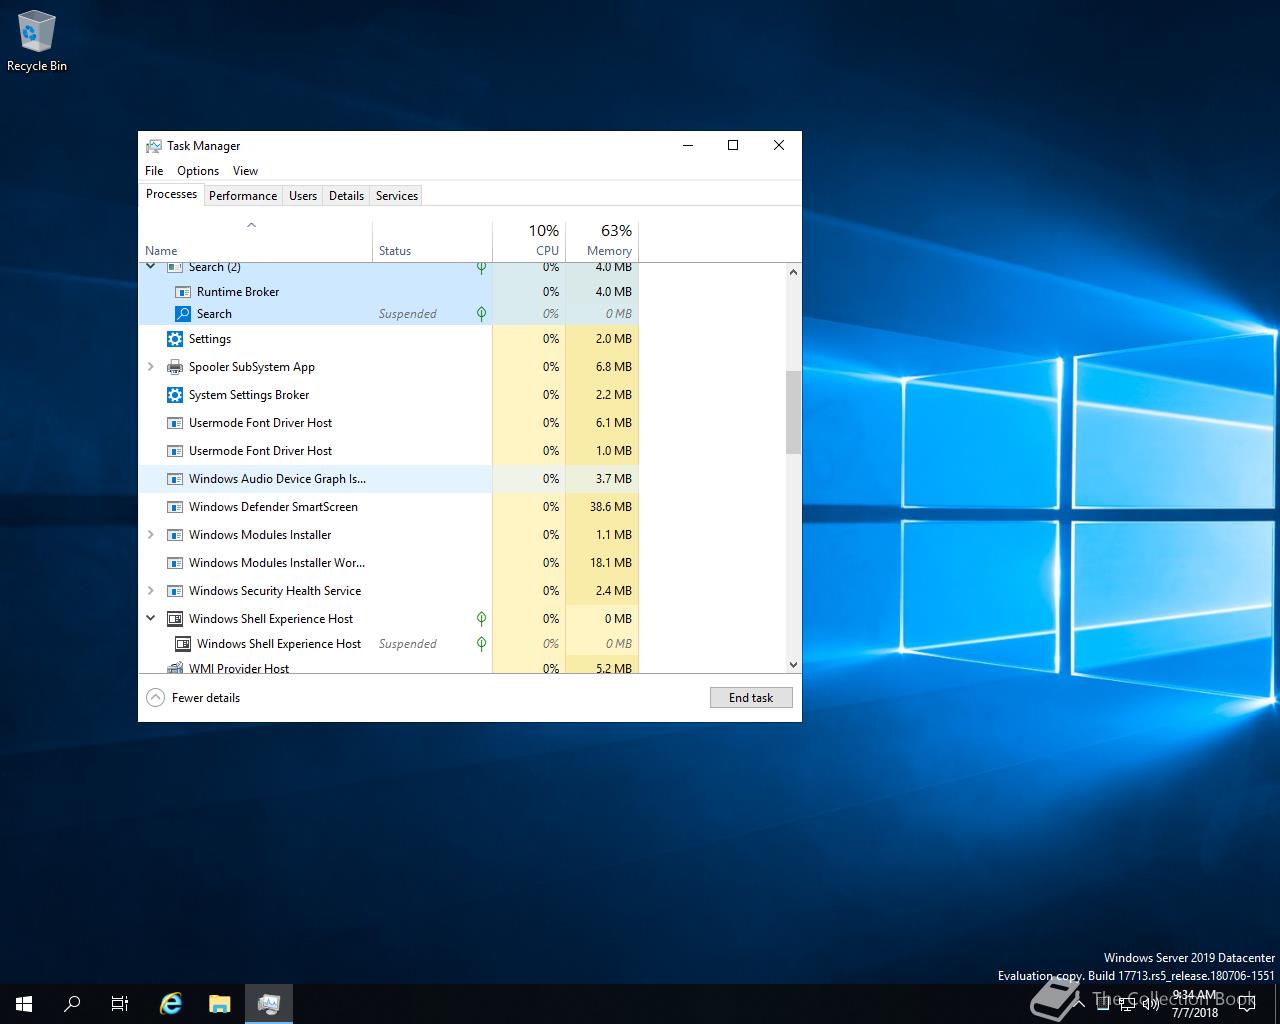Click icon of Usermode Font Driver Host using 6.1 MB
The width and height of the screenshot is (1280, 1024).
tap(175, 423)
